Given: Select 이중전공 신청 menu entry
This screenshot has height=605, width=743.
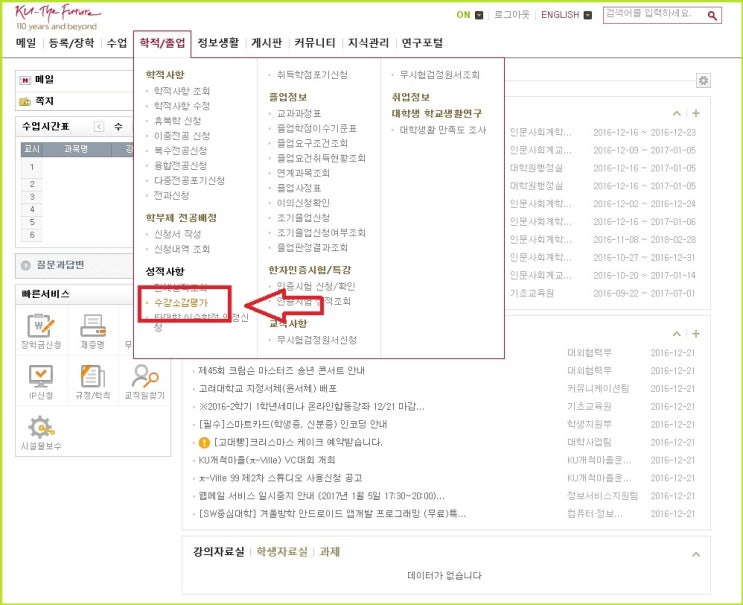Looking at the screenshot, I should (182, 135).
